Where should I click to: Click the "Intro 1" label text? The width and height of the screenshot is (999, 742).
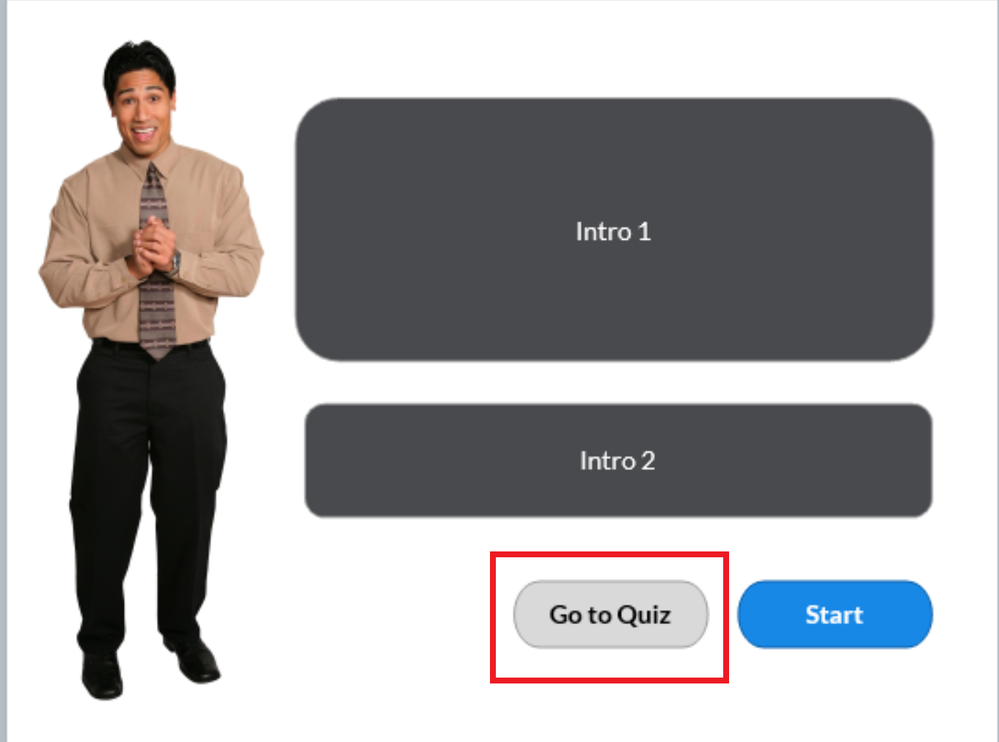(613, 231)
